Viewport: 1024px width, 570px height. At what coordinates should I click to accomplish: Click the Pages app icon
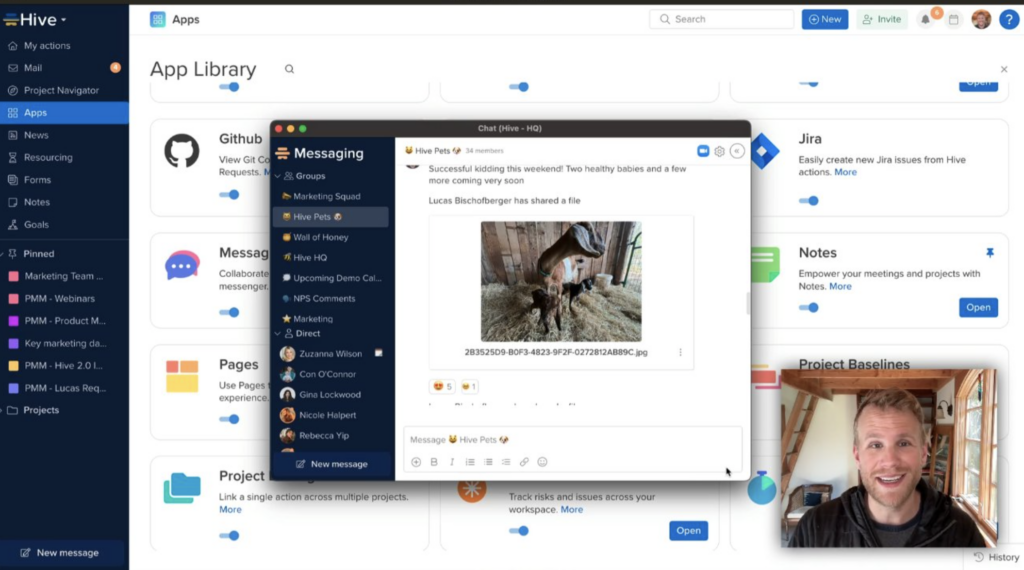pos(182,376)
